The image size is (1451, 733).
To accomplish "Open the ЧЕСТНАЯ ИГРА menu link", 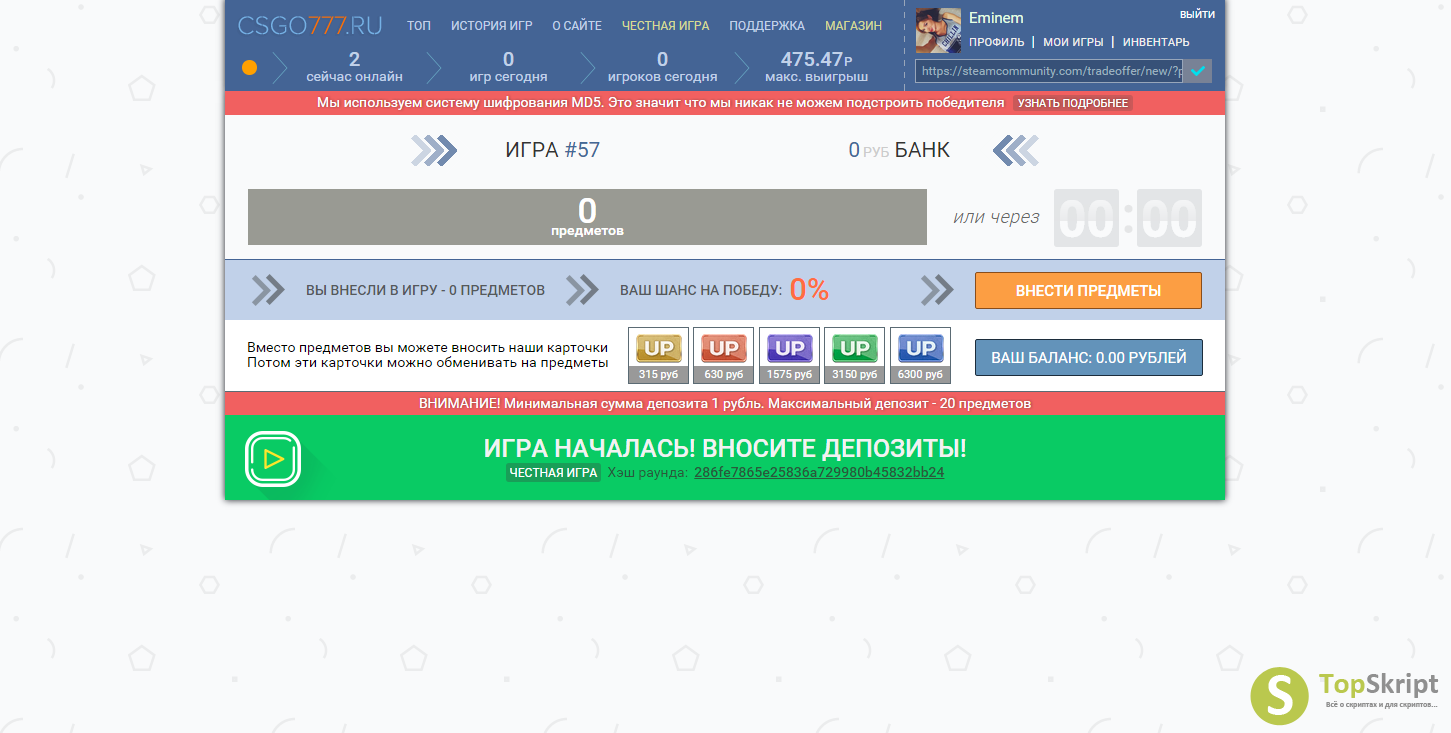I will (665, 26).
